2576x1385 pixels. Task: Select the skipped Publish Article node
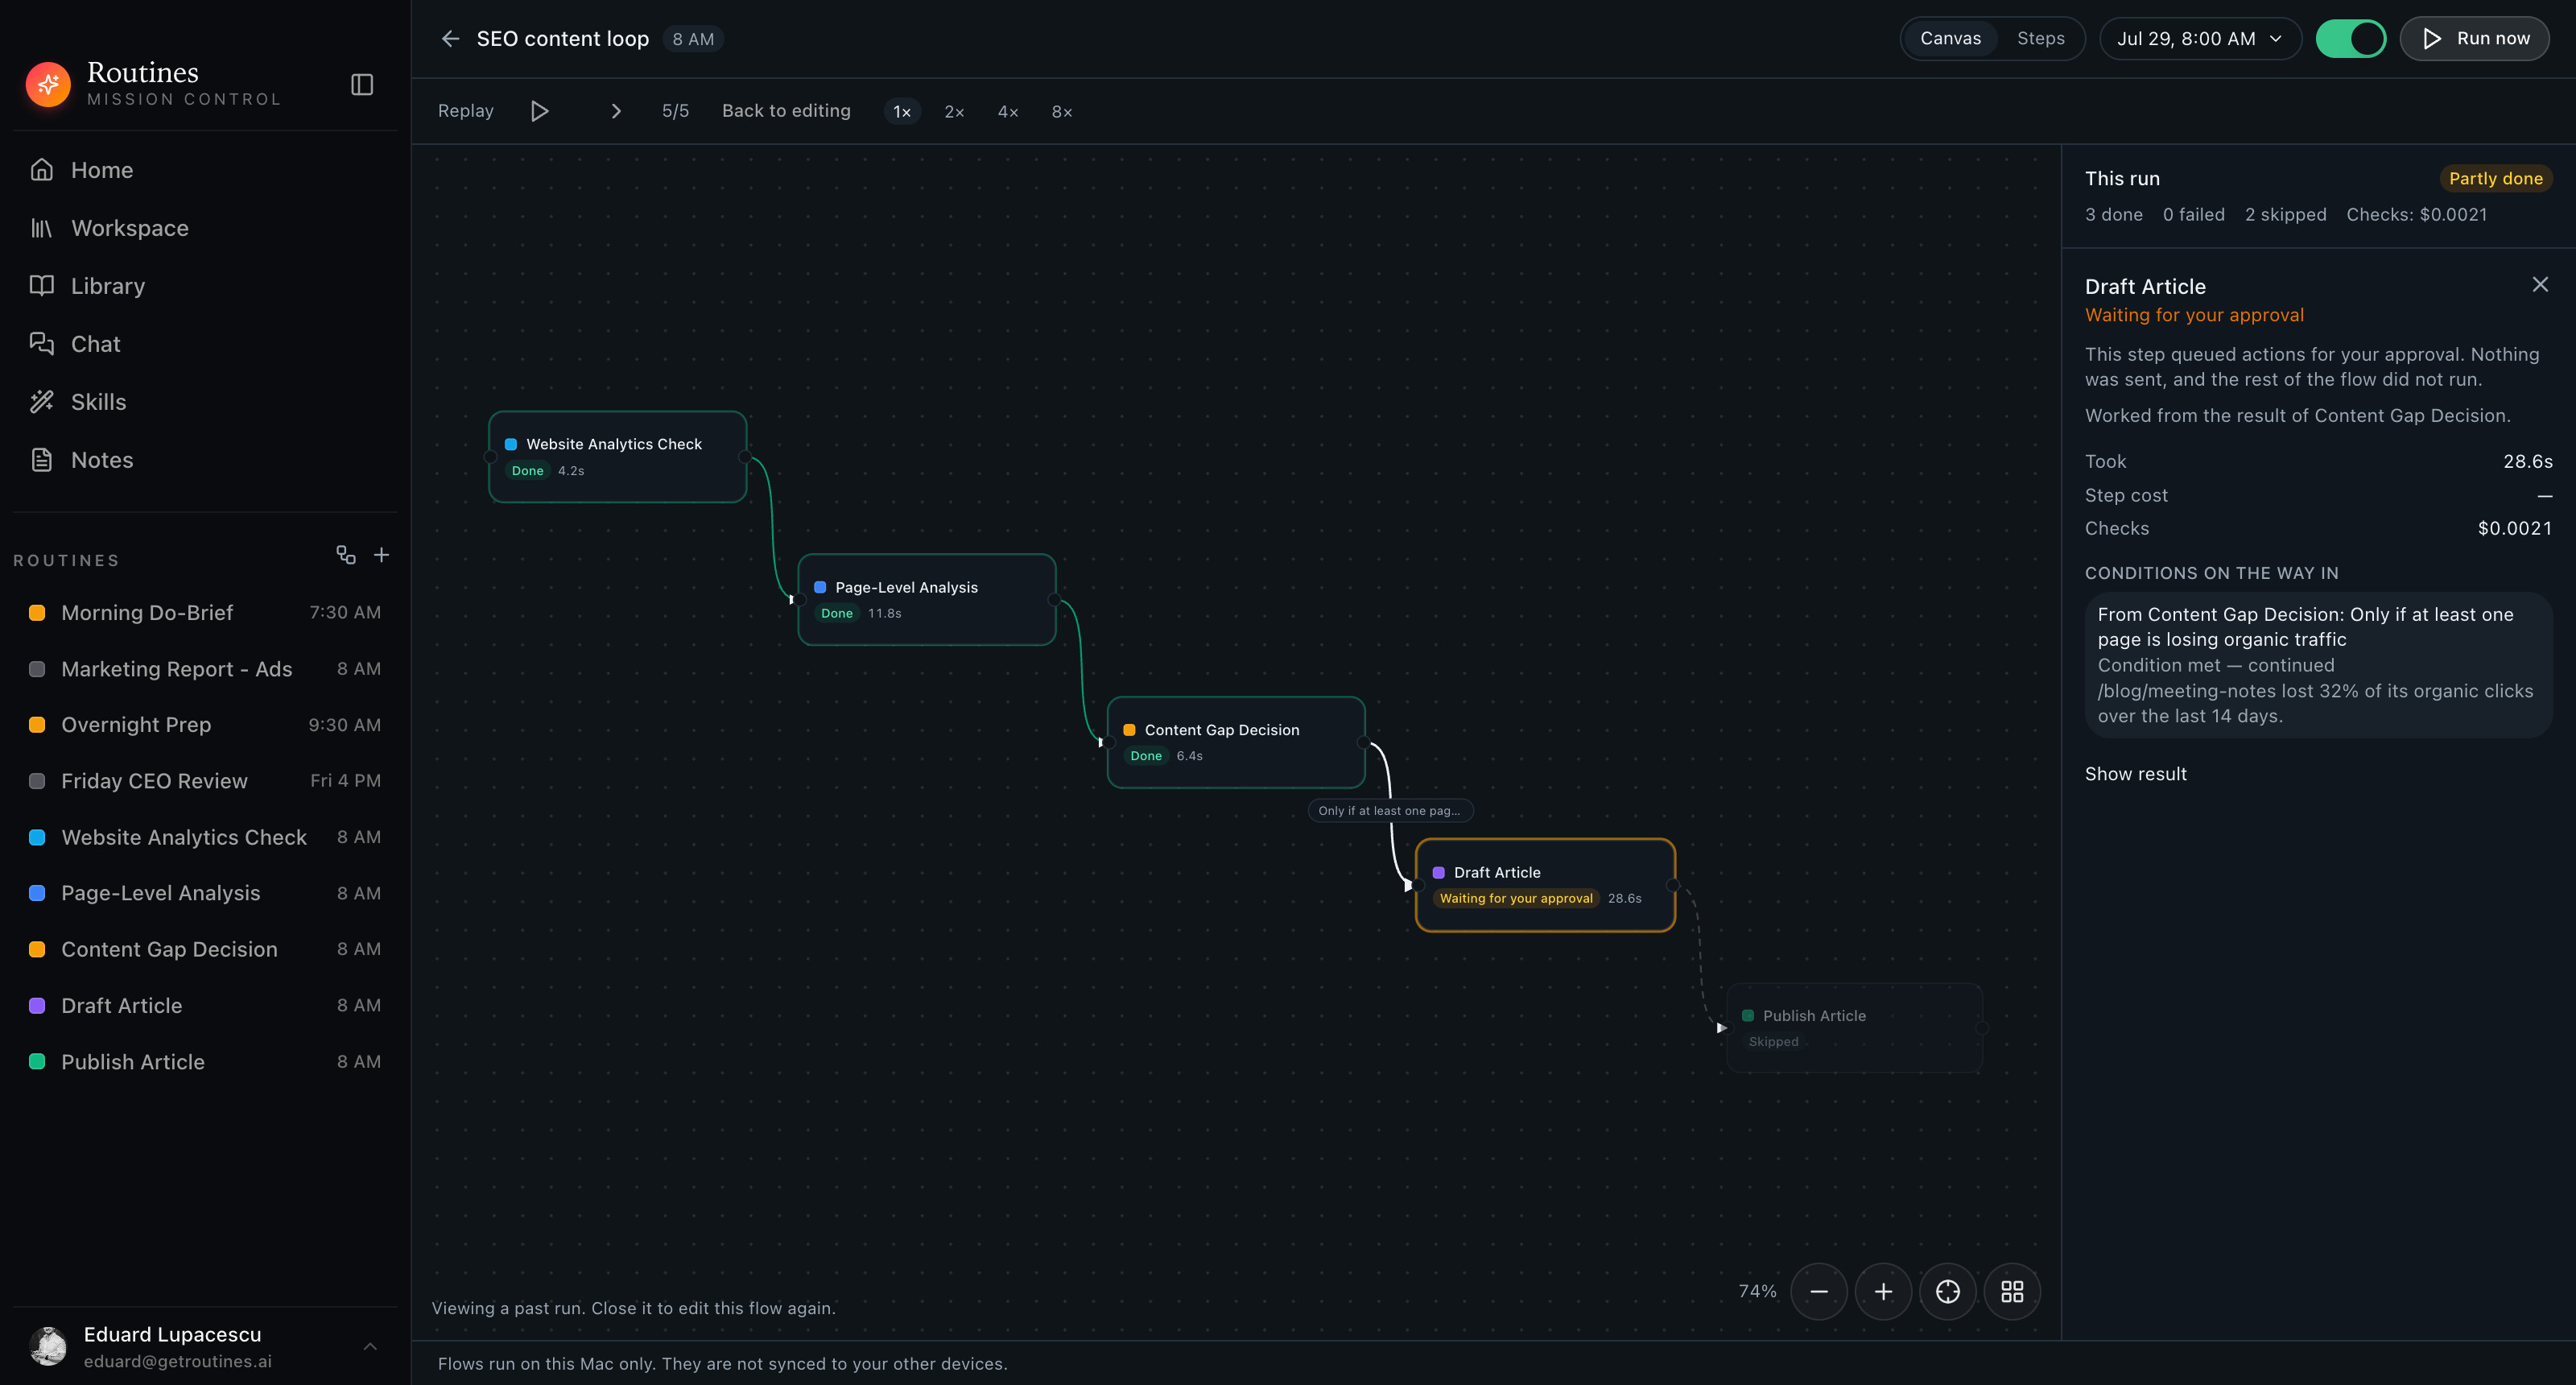click(x=1854, y=1028)
